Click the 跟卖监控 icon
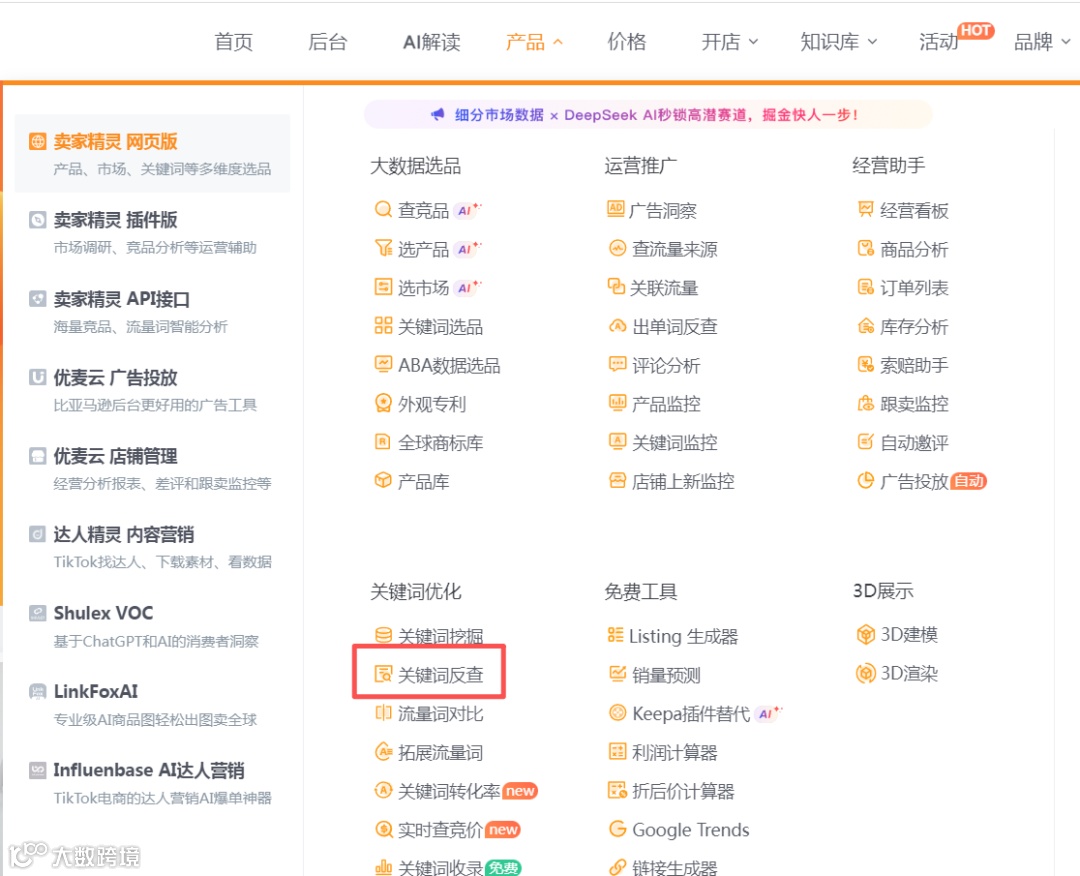 point(865,403)
